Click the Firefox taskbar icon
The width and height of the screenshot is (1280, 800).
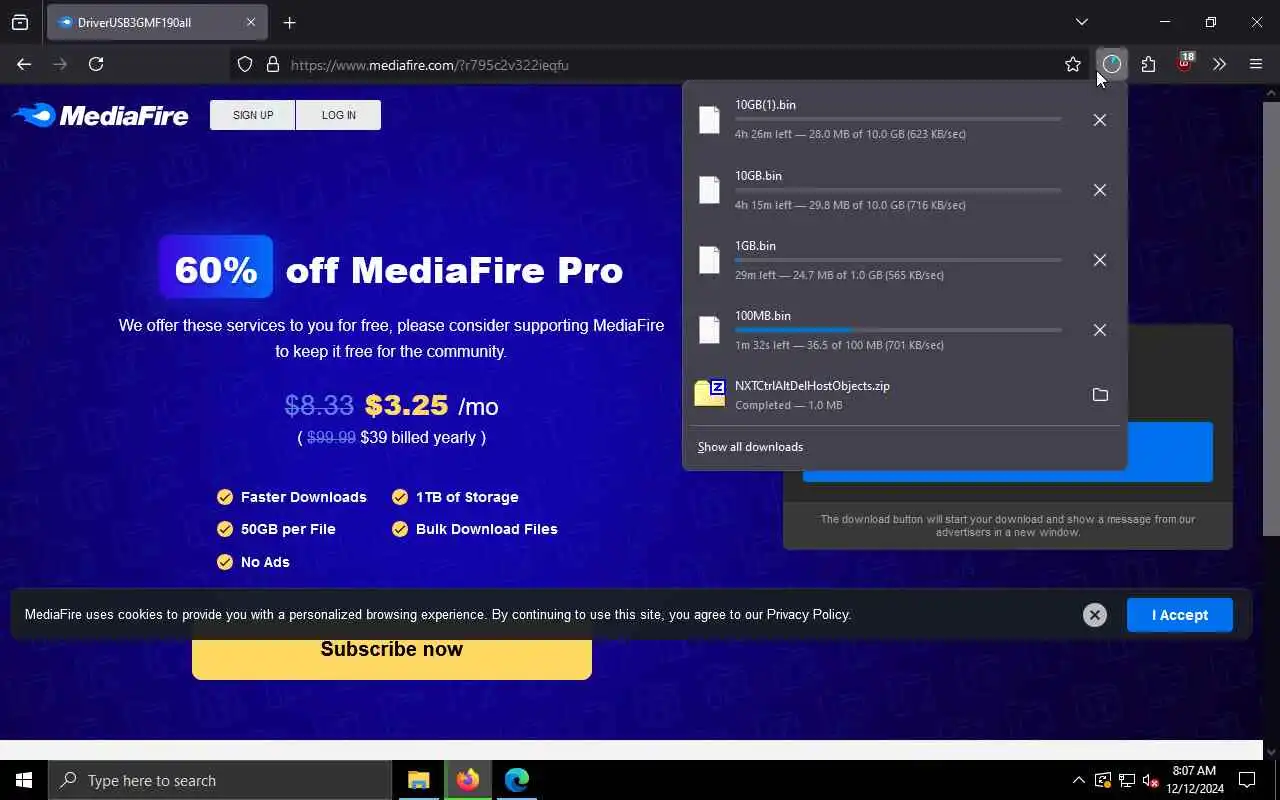468,780
